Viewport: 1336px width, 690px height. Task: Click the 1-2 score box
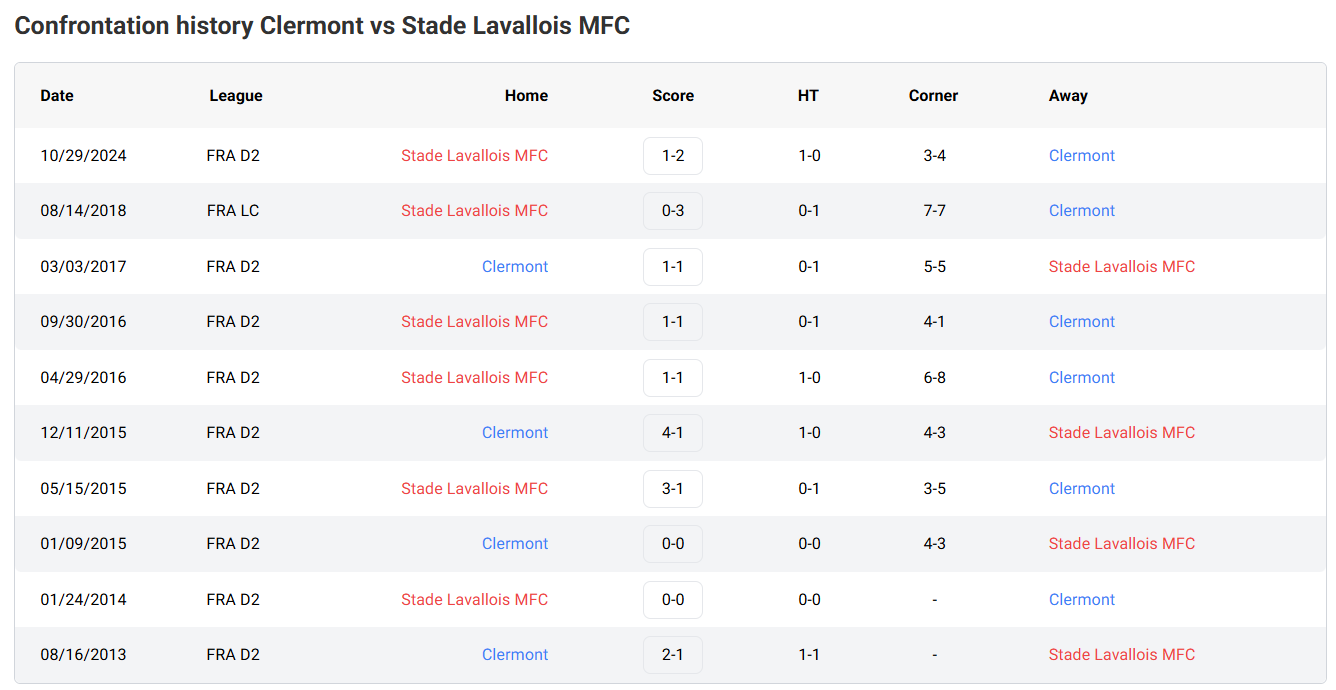[x=672, y=156]
